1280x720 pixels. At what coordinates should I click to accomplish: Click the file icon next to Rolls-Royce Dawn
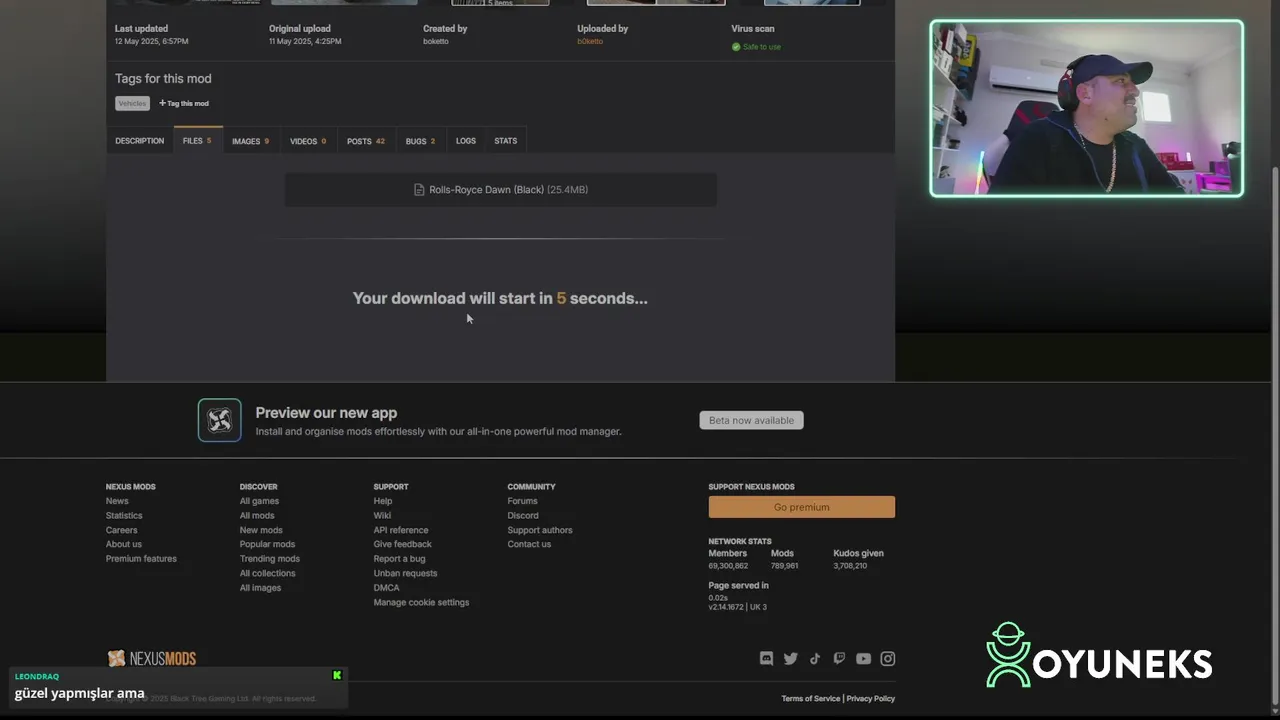click(x=419, y=190)
